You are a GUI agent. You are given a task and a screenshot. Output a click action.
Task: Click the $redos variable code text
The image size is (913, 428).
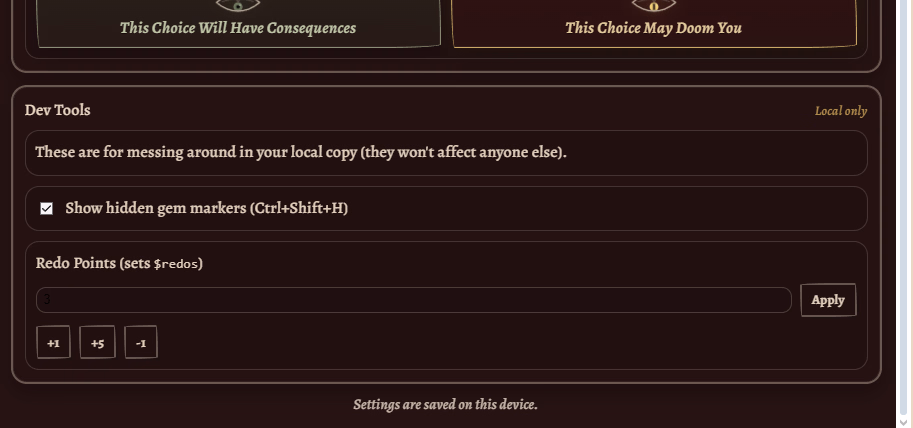coord(178,264)
